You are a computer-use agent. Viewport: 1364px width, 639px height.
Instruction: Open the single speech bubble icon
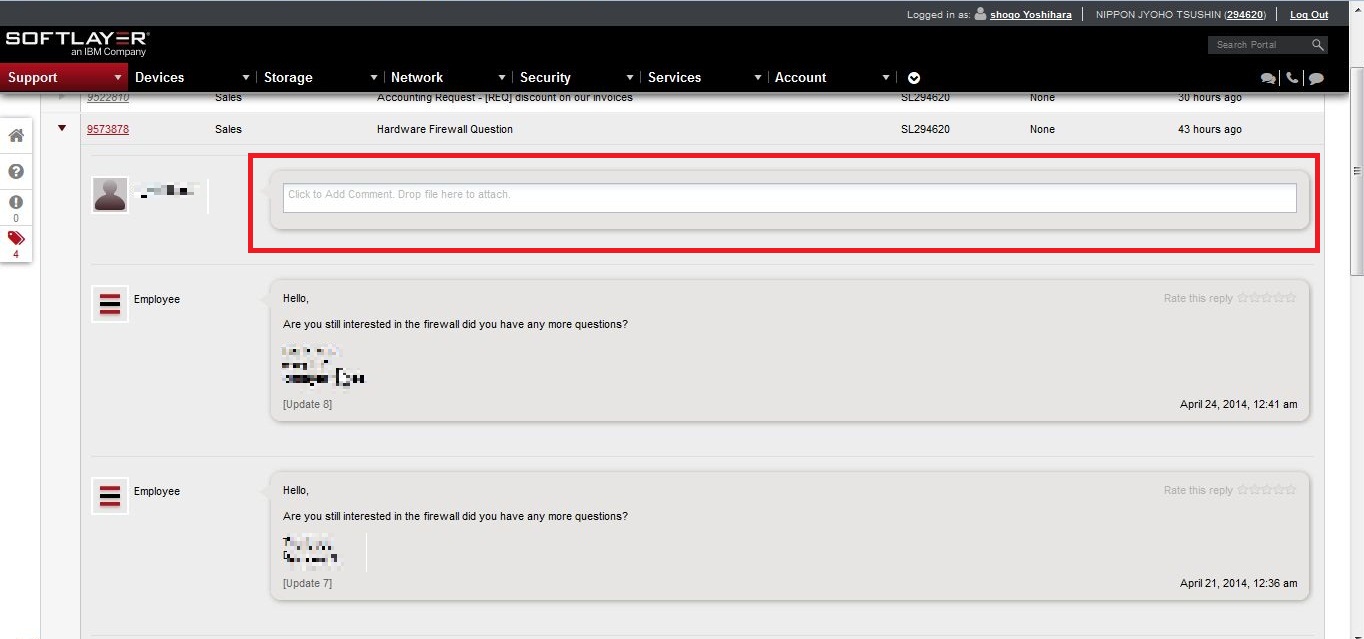(x=1316, y=78)
